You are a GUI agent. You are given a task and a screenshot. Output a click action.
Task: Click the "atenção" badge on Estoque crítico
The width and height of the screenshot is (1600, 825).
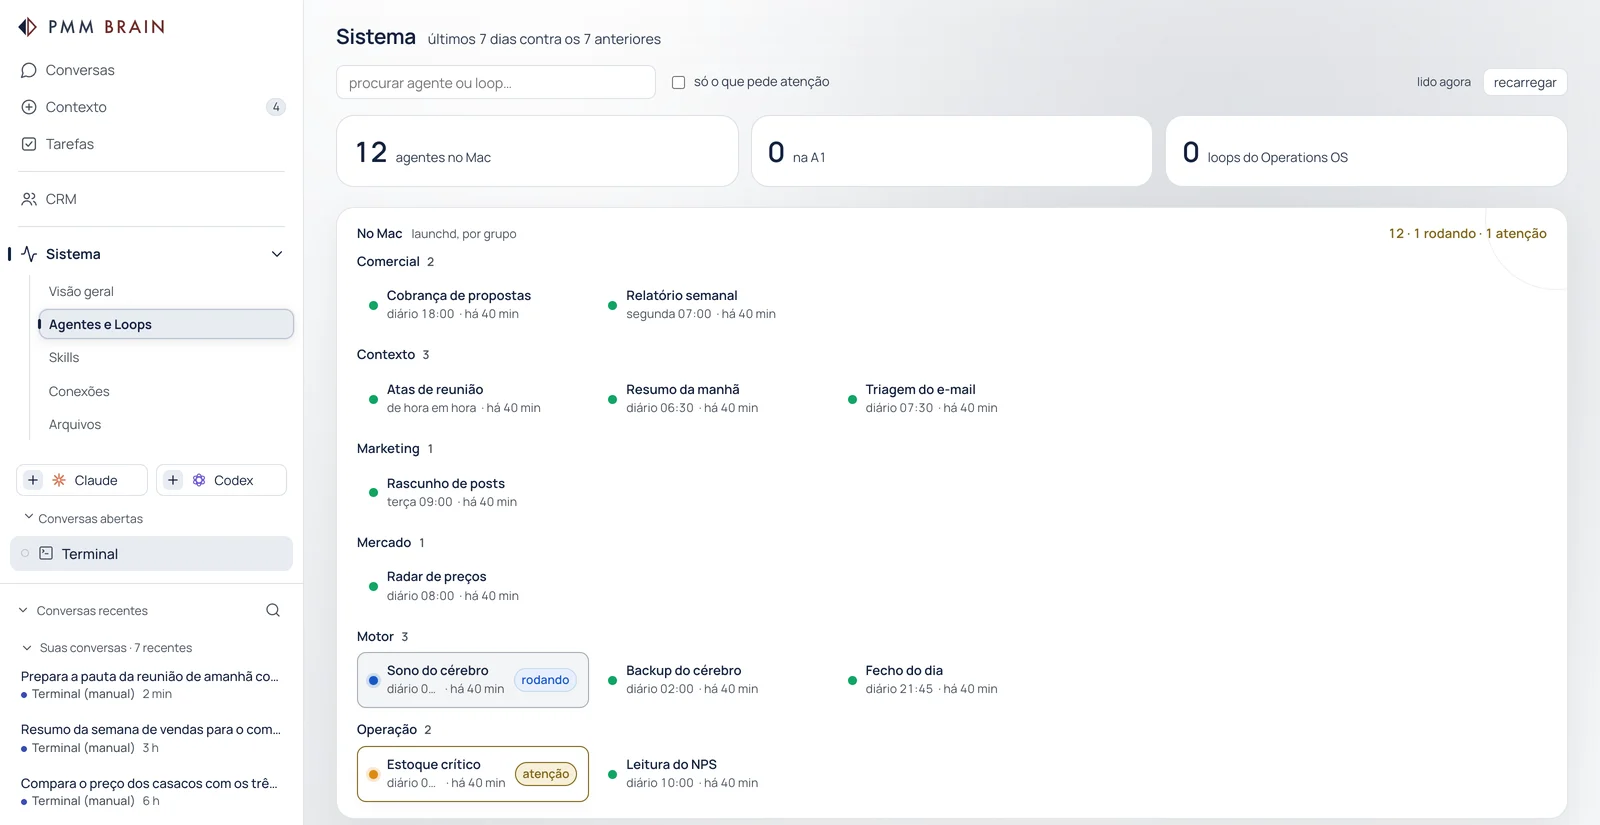click(546, 774)
